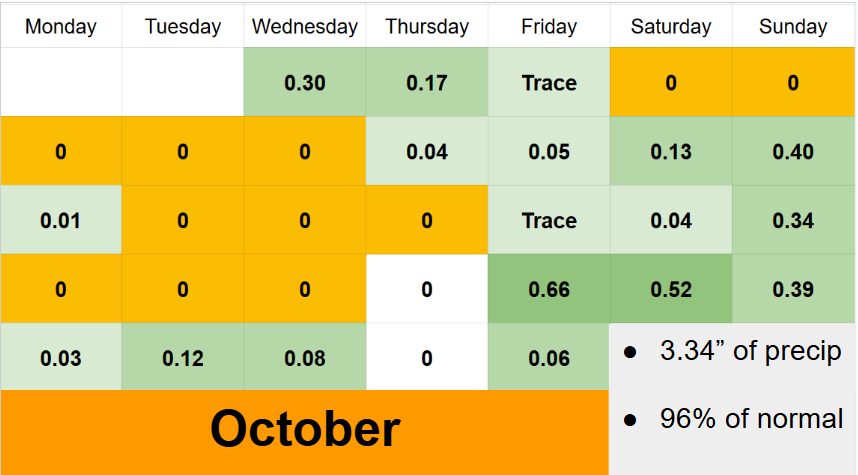The image size is (858, 475).
Task: Select the 3.34" of precip text
Action: [750, 352]
